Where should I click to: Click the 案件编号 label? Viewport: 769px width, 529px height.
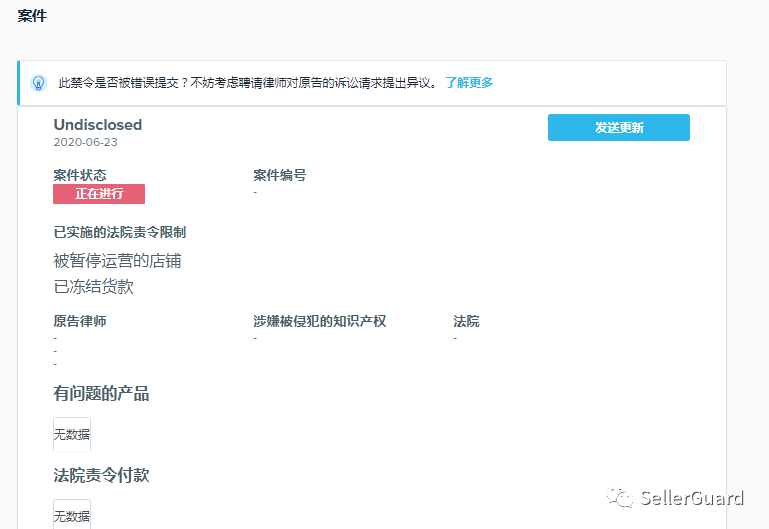click(x=280, y=175)
